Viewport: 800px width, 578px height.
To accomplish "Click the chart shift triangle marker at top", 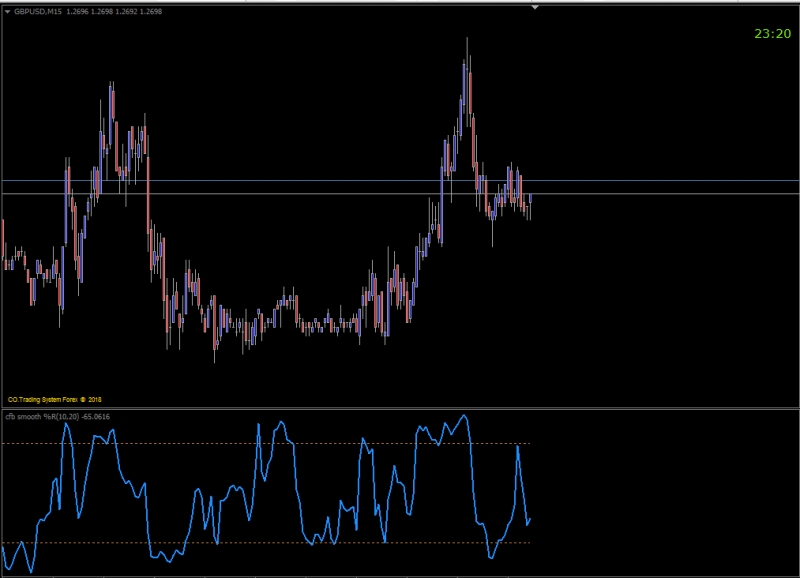I will coord(535,8).
